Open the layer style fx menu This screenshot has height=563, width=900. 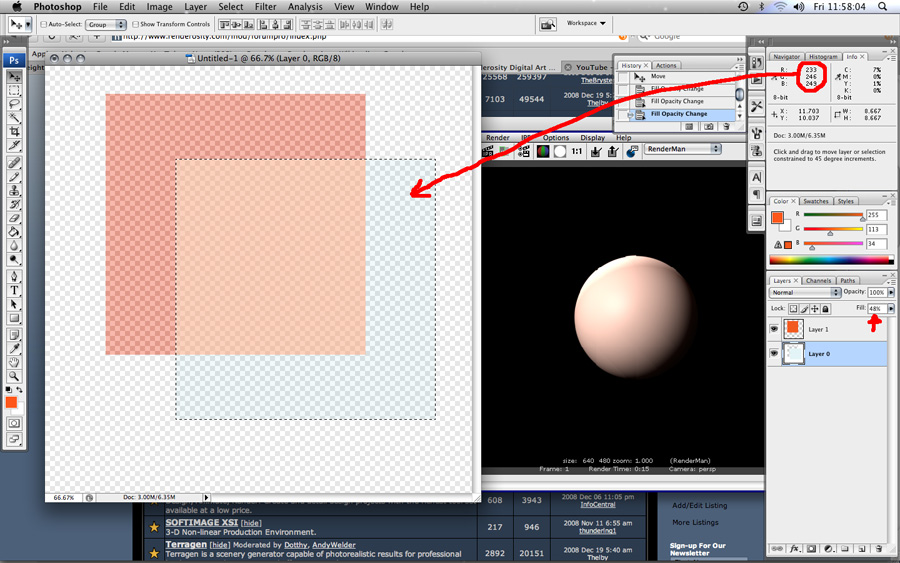(x=796, y=549)
